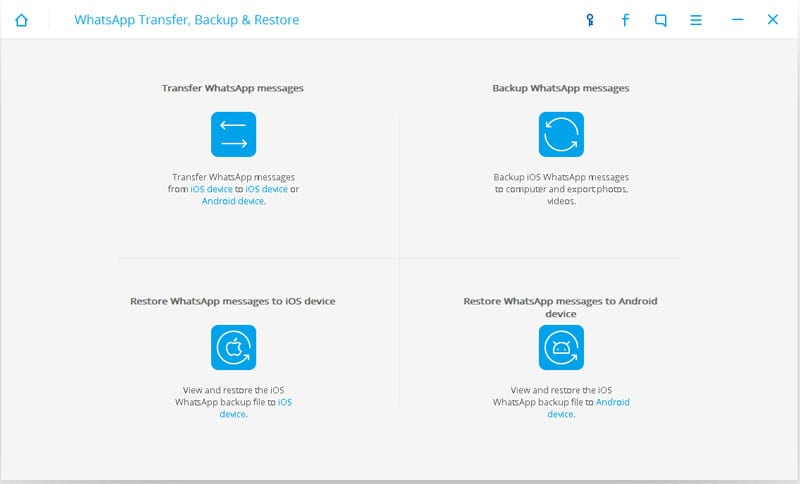Click second 'iOS device' link before 'or'
The image size is (800, 484).
(266, 189)
